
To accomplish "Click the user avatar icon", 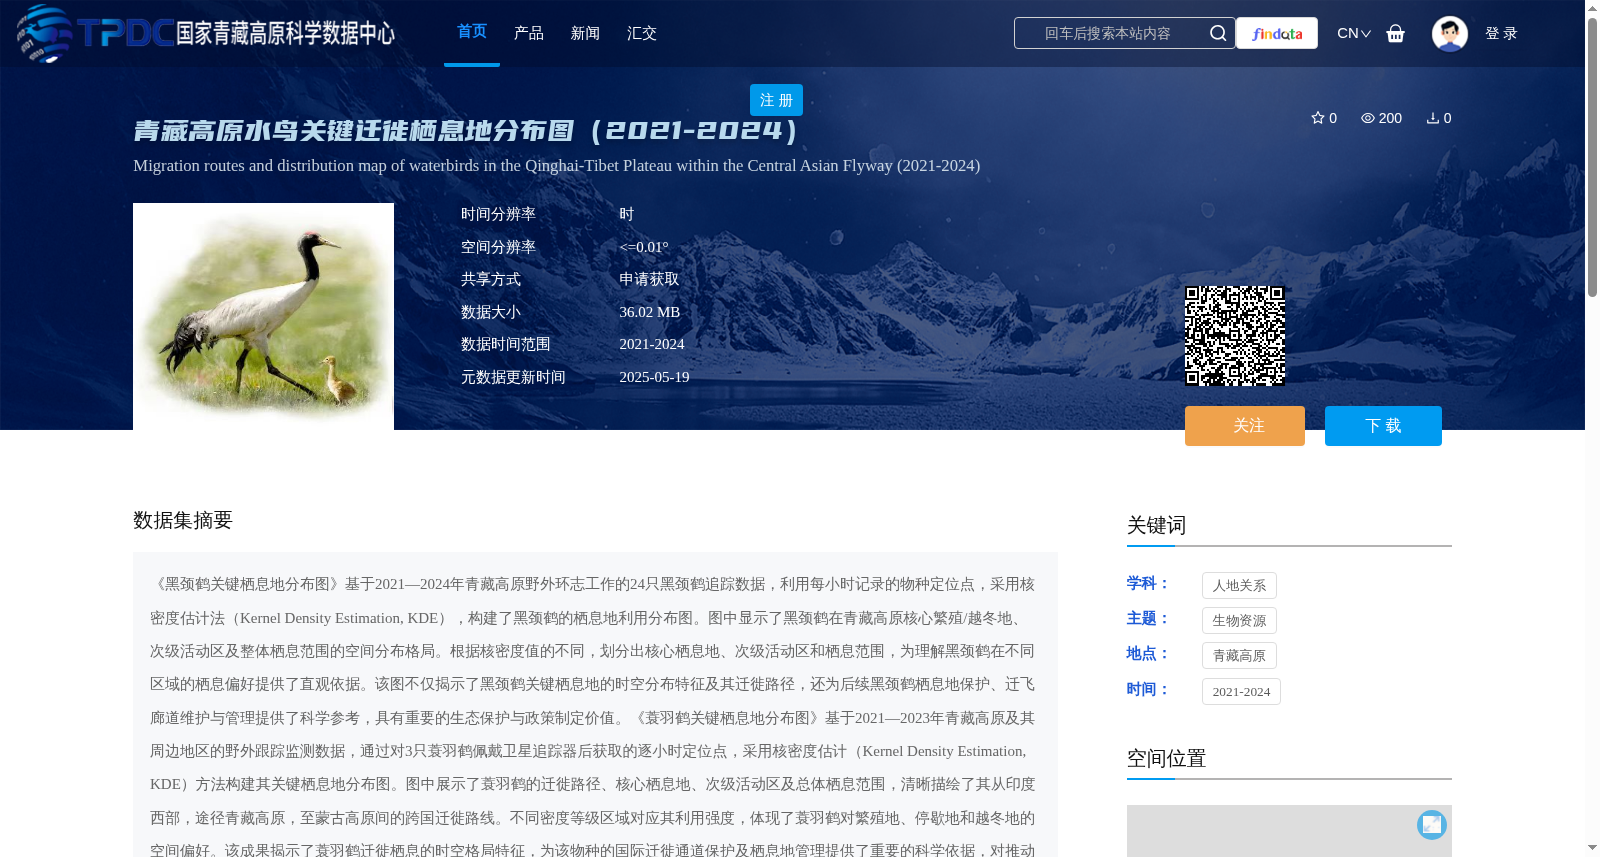I will pyautogui.click(x=1449, y=33).
